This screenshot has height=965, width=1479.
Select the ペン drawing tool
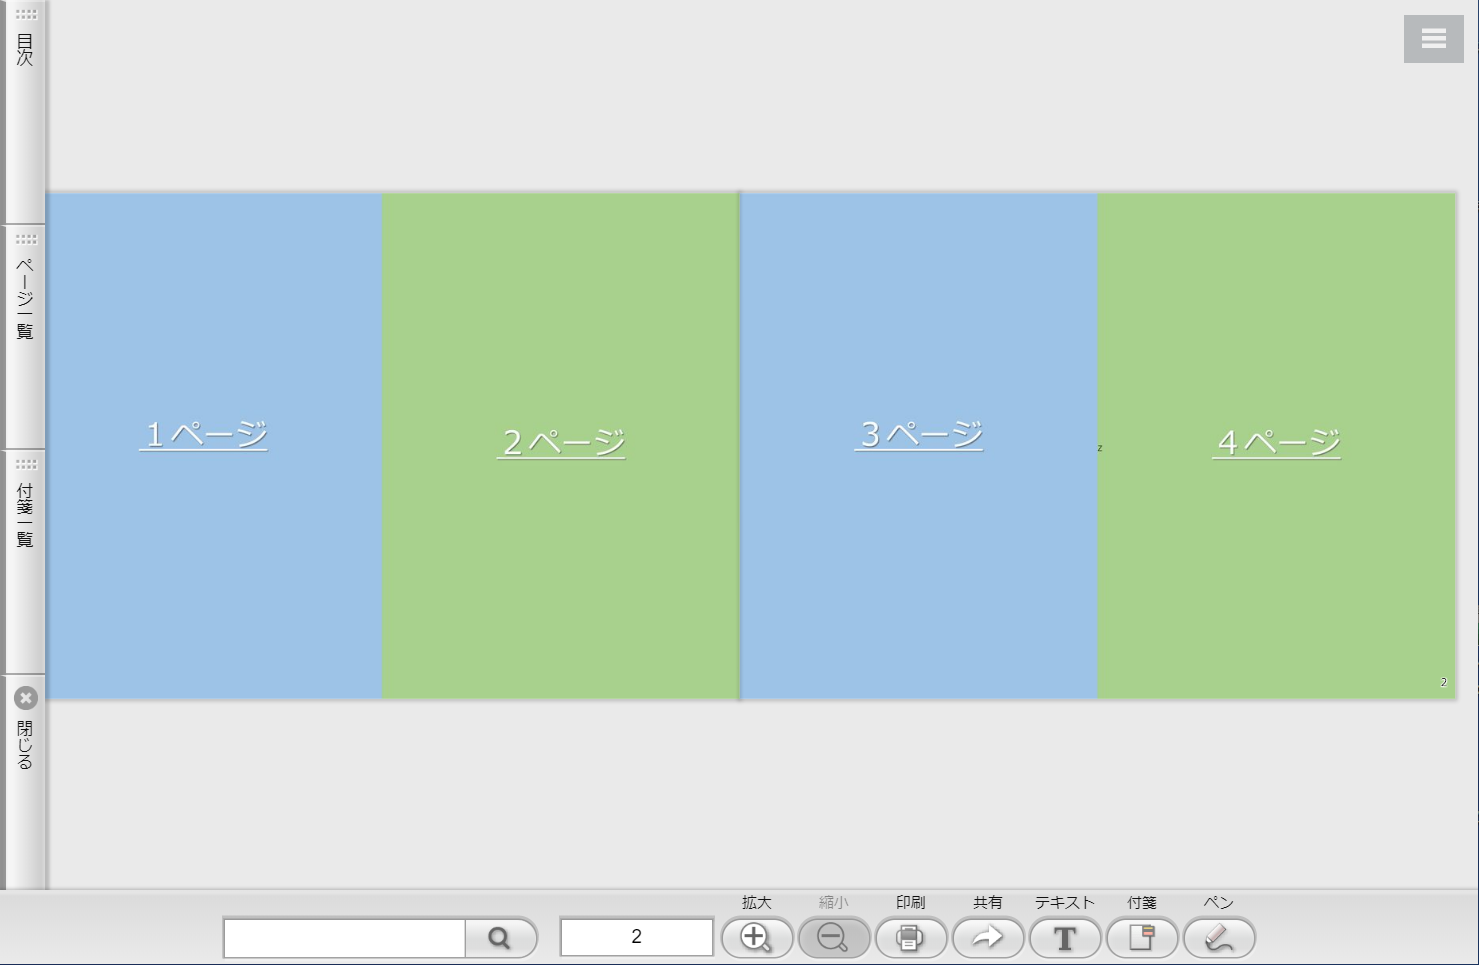click(1219, 937)
